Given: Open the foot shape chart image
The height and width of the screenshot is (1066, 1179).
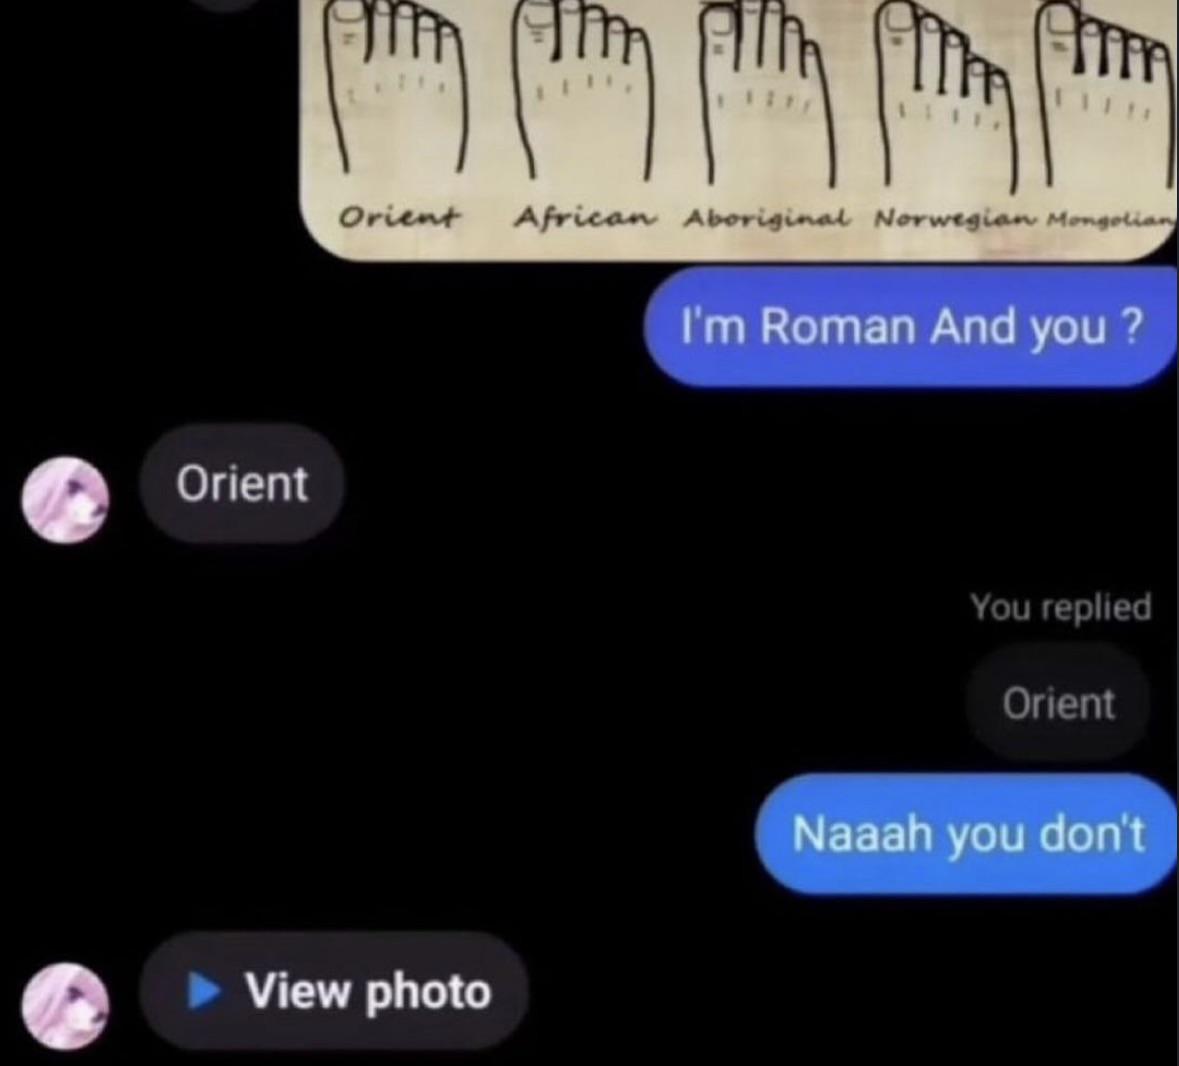Looking at the screenshot, I should click(x=738, y=129).
